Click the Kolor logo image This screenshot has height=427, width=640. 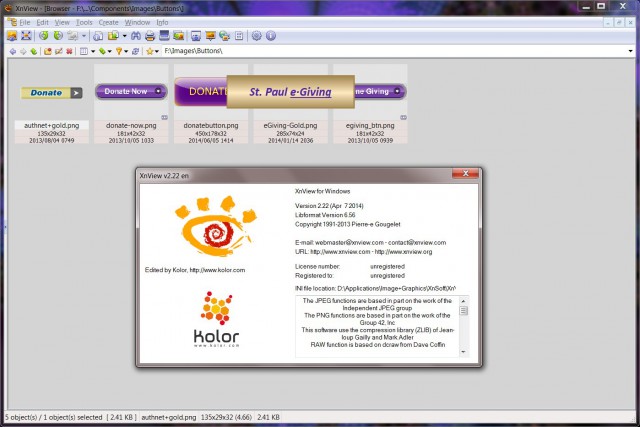tap(216, 319)
